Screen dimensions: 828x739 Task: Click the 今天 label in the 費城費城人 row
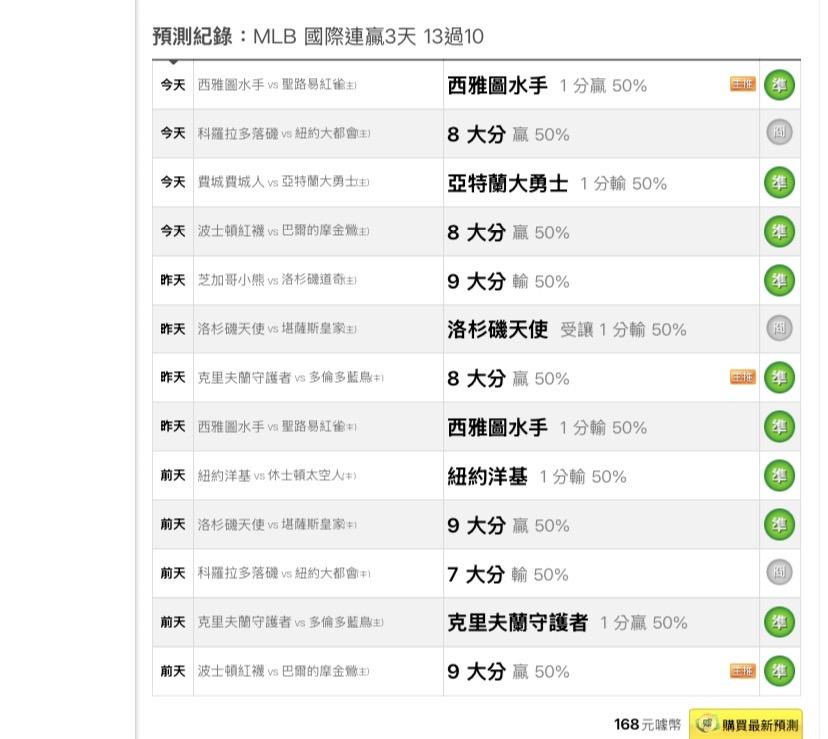pos(173,182)
